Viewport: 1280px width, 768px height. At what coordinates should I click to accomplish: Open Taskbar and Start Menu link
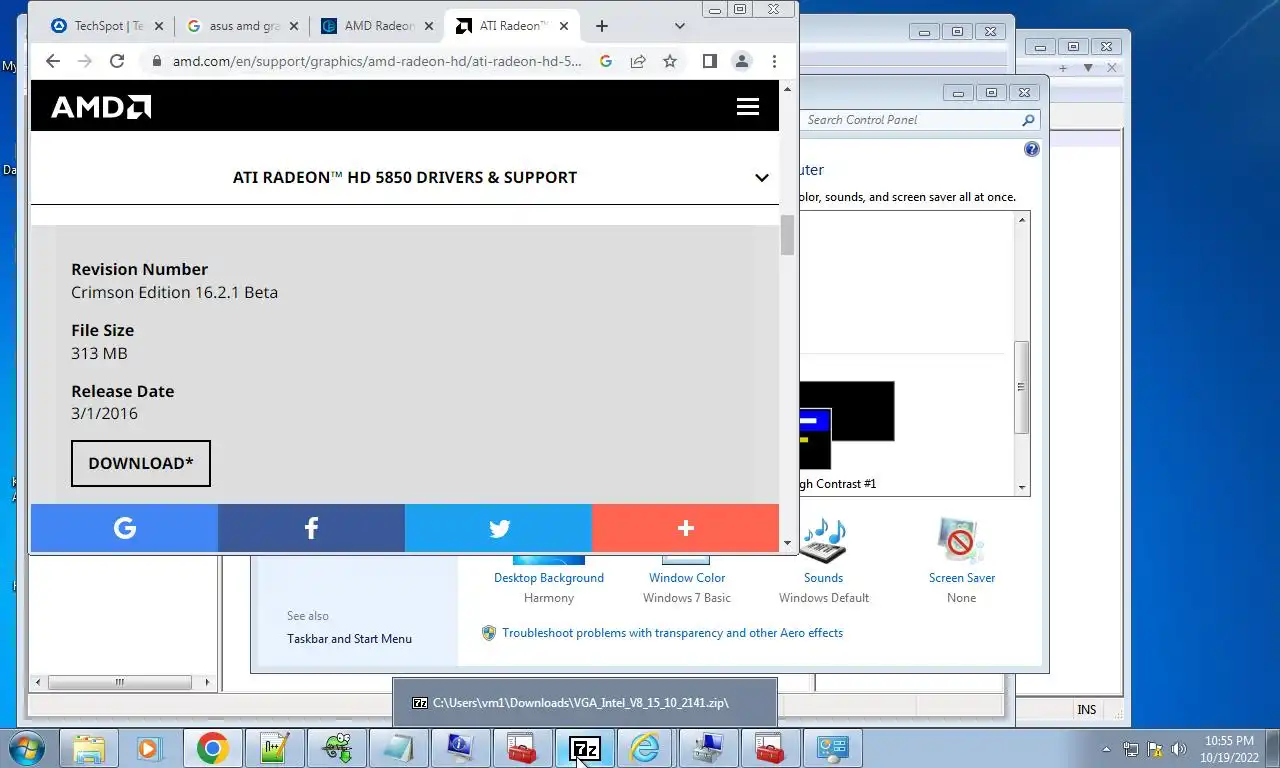click(349, 639)
